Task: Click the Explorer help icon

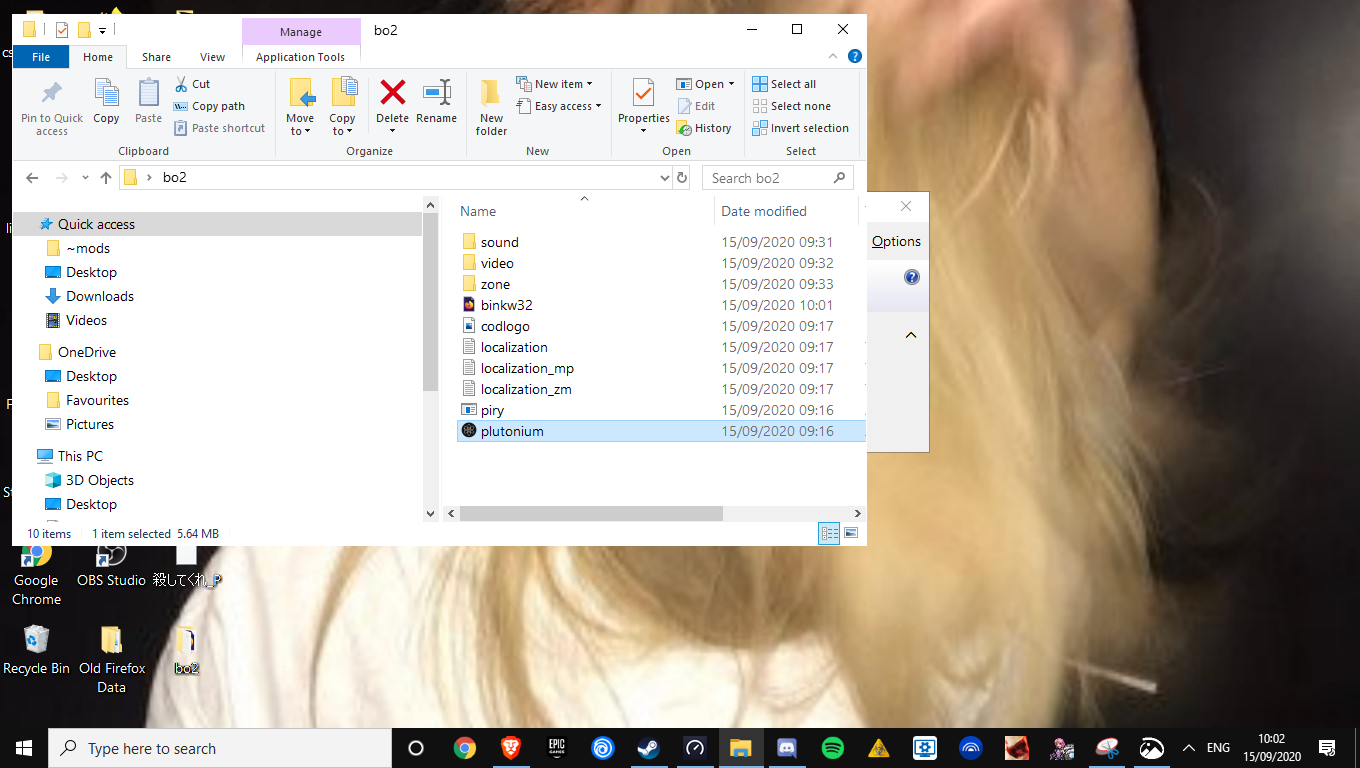Action: pyautogui.click(x=854, y=57)
